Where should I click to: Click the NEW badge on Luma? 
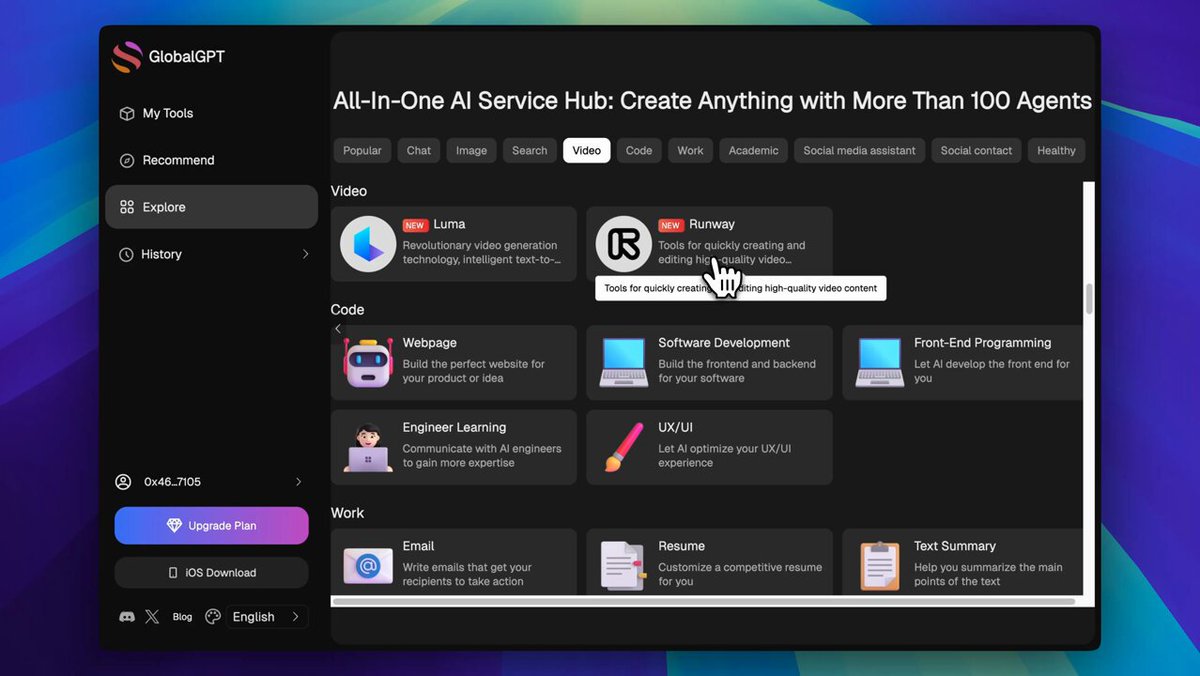tap(415, 226)
